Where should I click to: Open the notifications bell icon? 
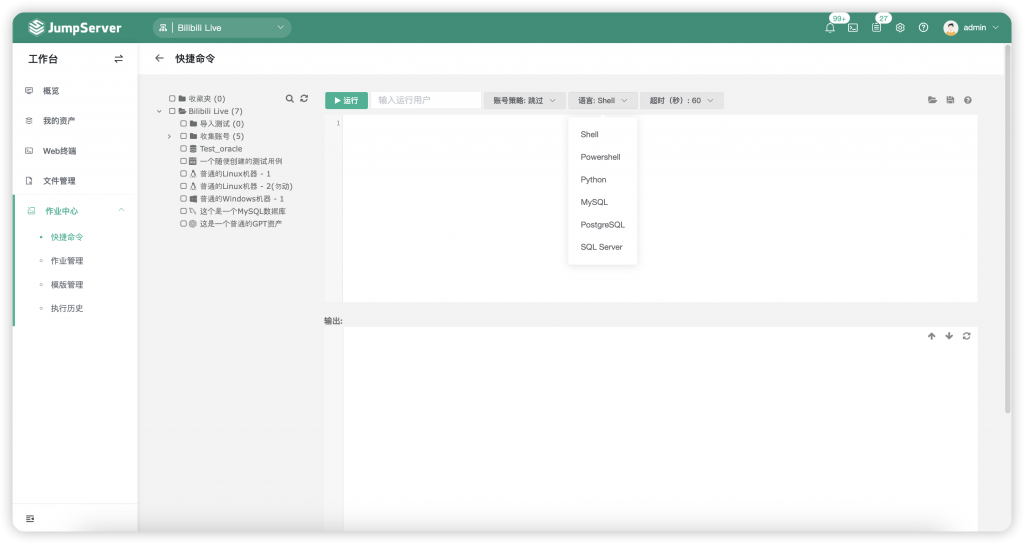click(829, 27)
